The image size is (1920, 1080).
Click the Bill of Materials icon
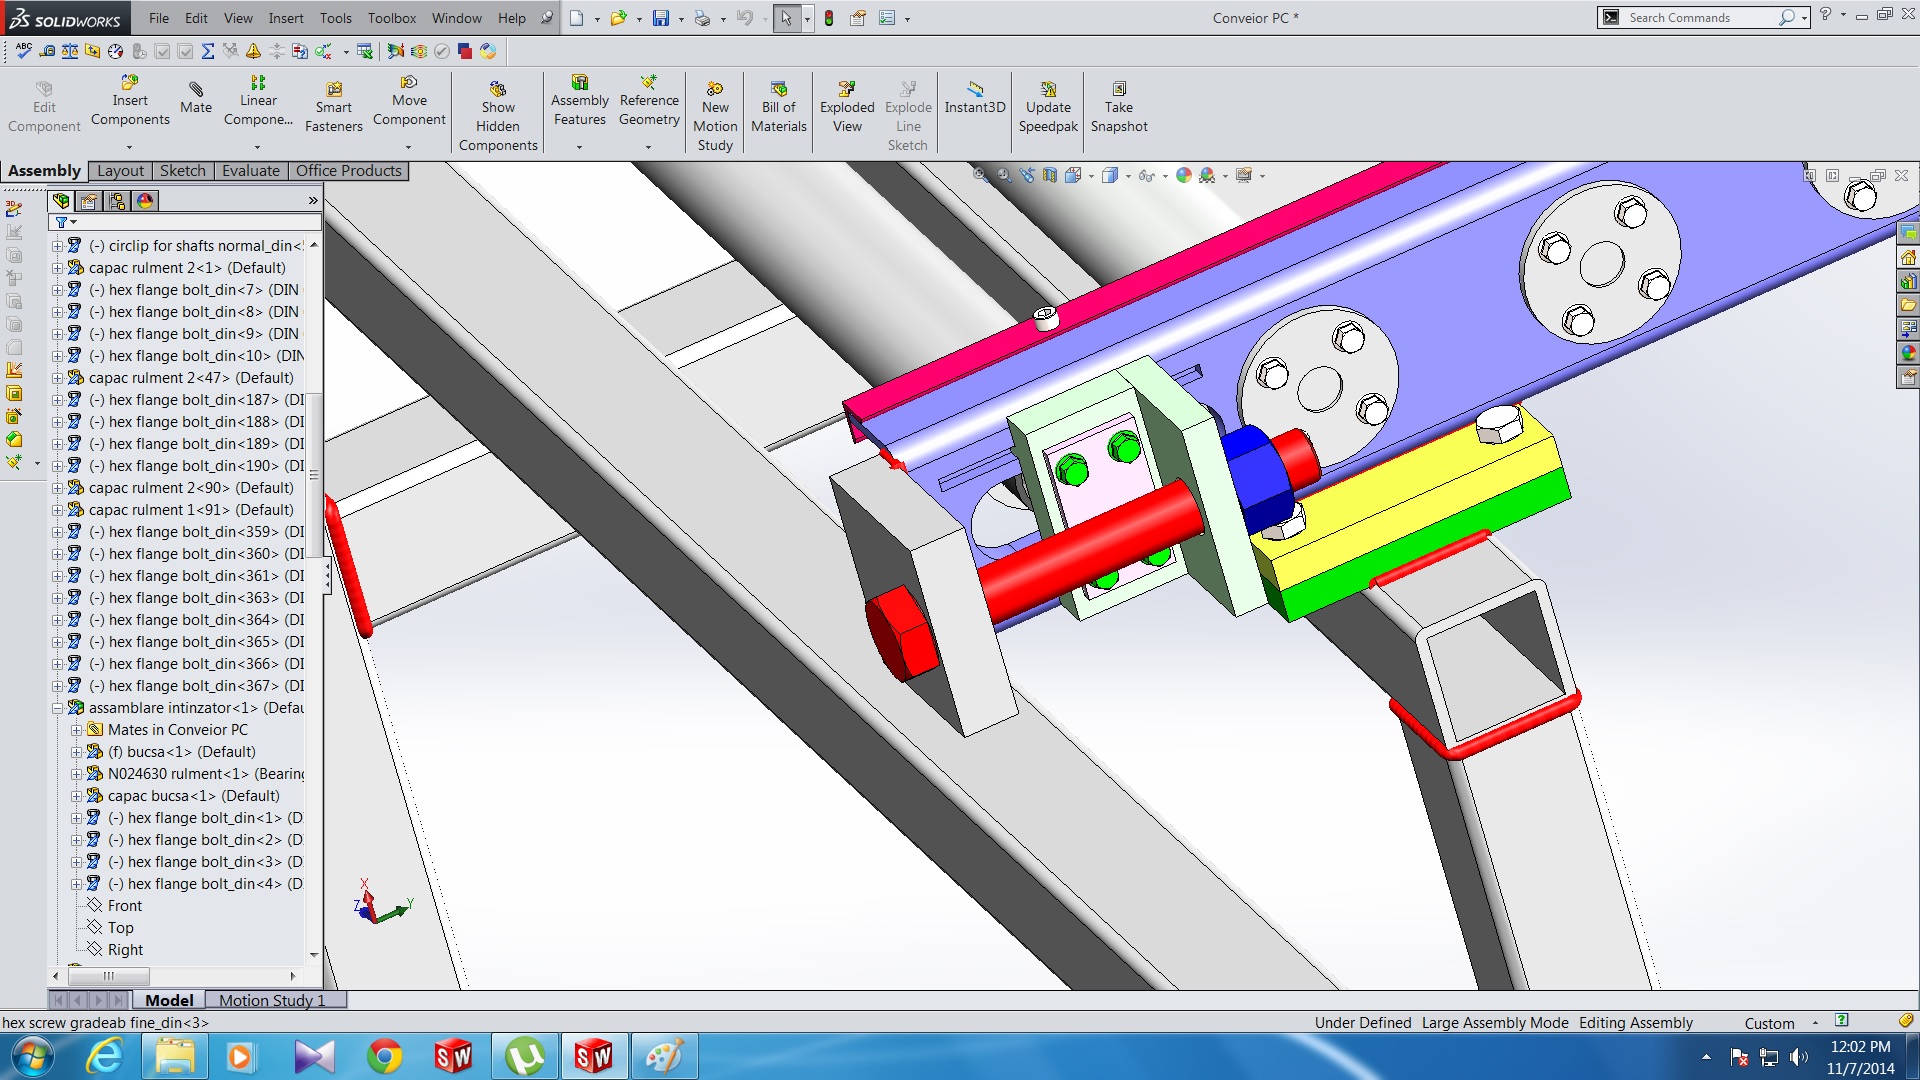tap(779, 89)
